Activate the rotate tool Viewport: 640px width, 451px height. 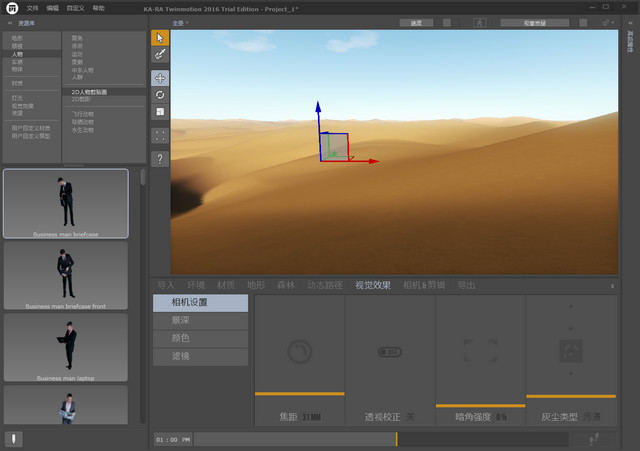click(x=160, y=95)
